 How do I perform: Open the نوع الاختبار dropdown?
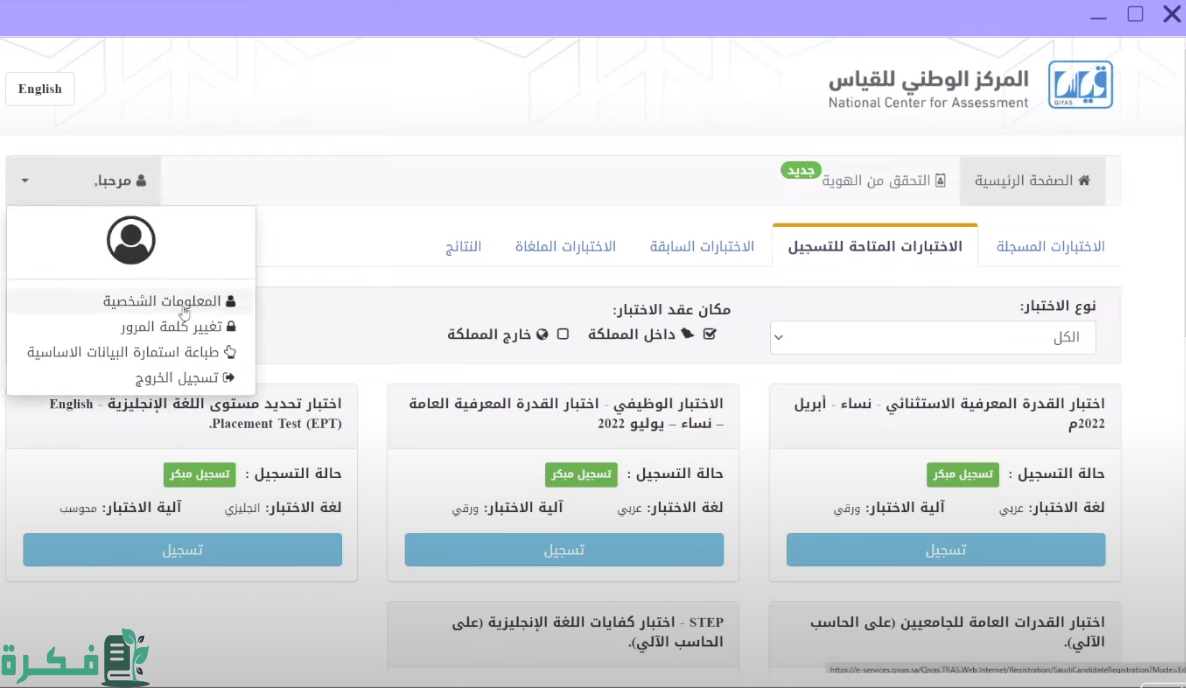click(932, 338)
